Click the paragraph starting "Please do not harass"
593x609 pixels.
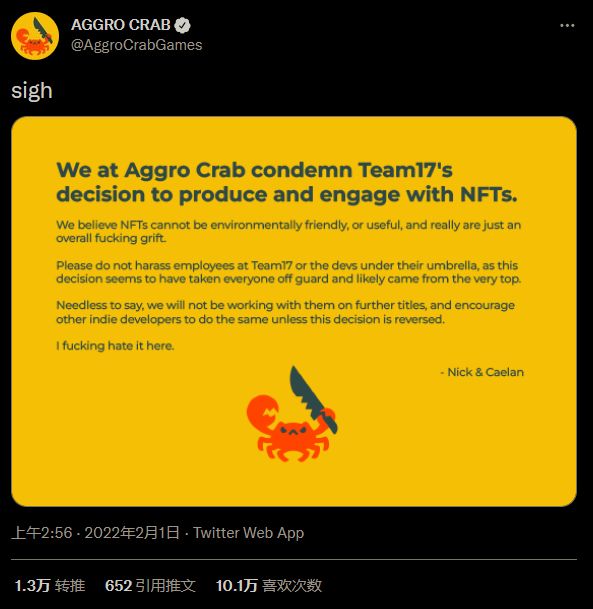pos(289,272)
